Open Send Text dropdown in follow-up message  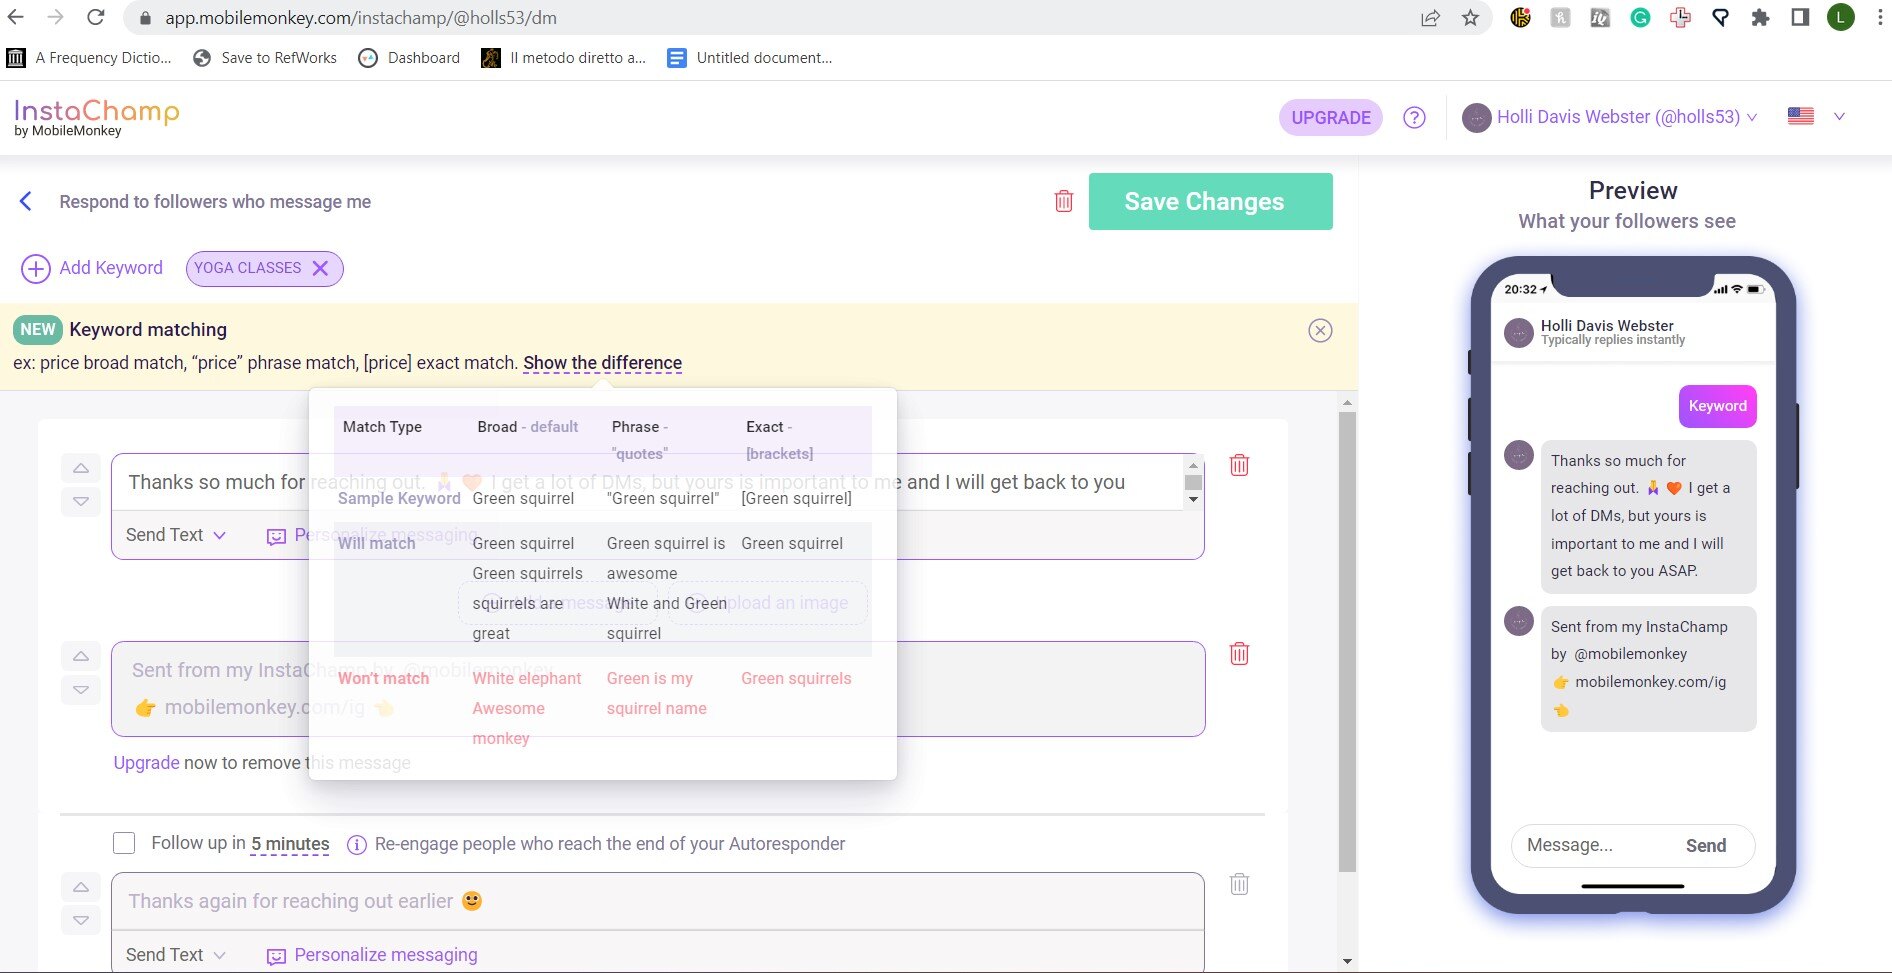176,955
